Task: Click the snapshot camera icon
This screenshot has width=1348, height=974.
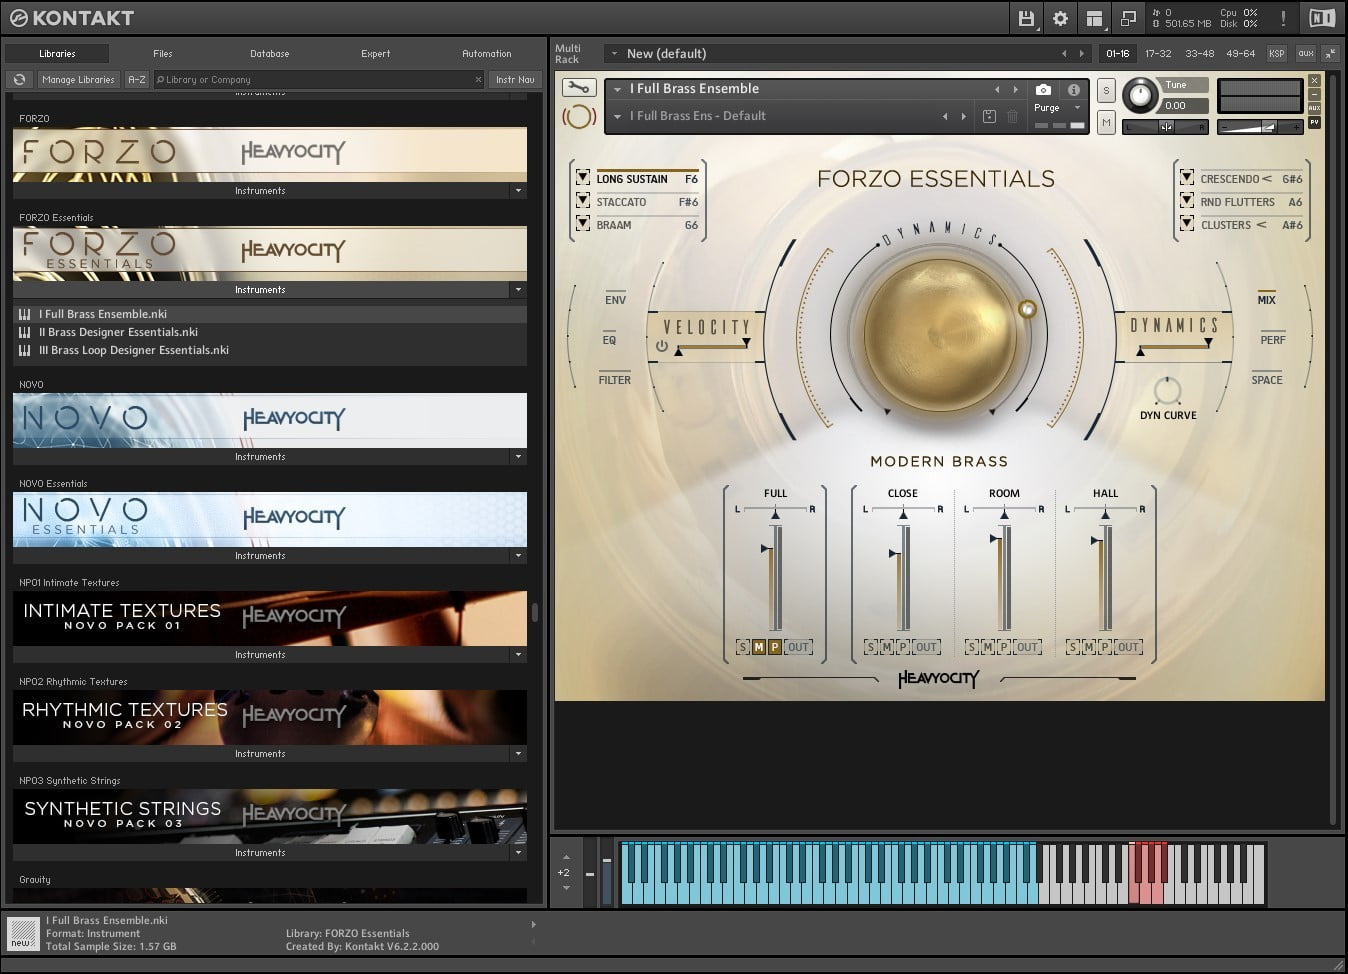Action: click(1043, 89)
